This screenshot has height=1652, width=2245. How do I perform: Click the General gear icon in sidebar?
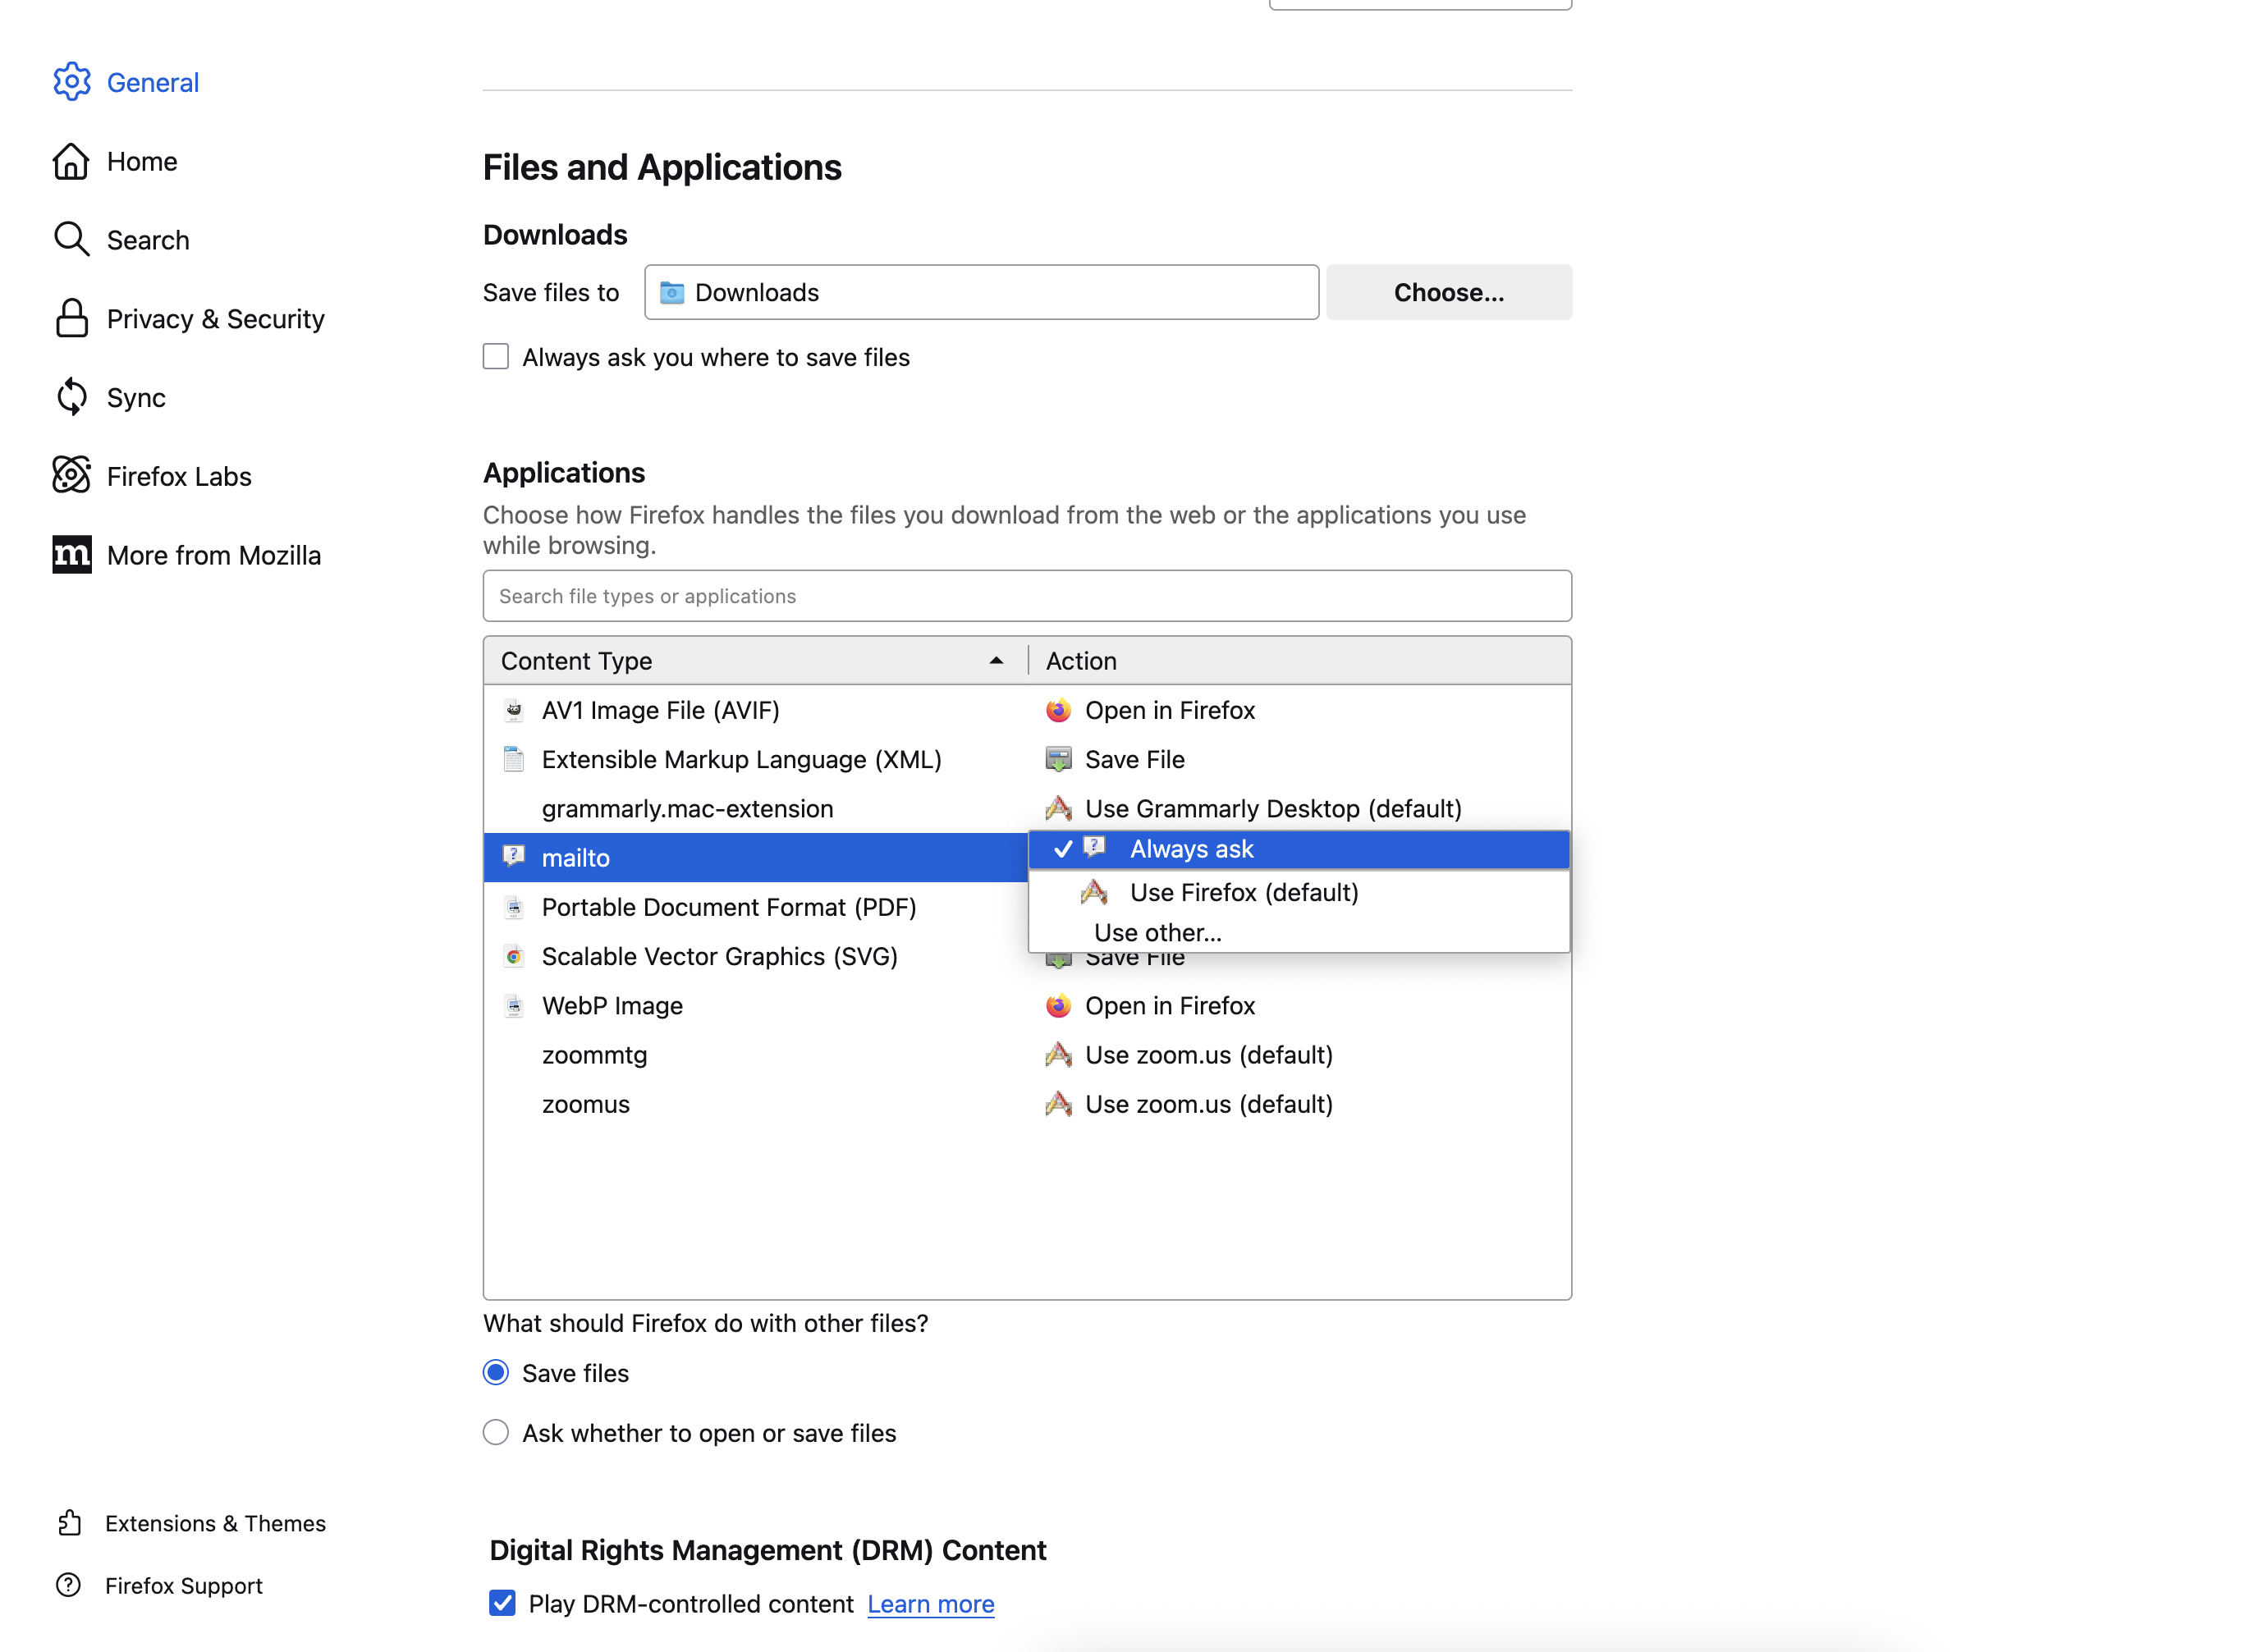[71, 82]
